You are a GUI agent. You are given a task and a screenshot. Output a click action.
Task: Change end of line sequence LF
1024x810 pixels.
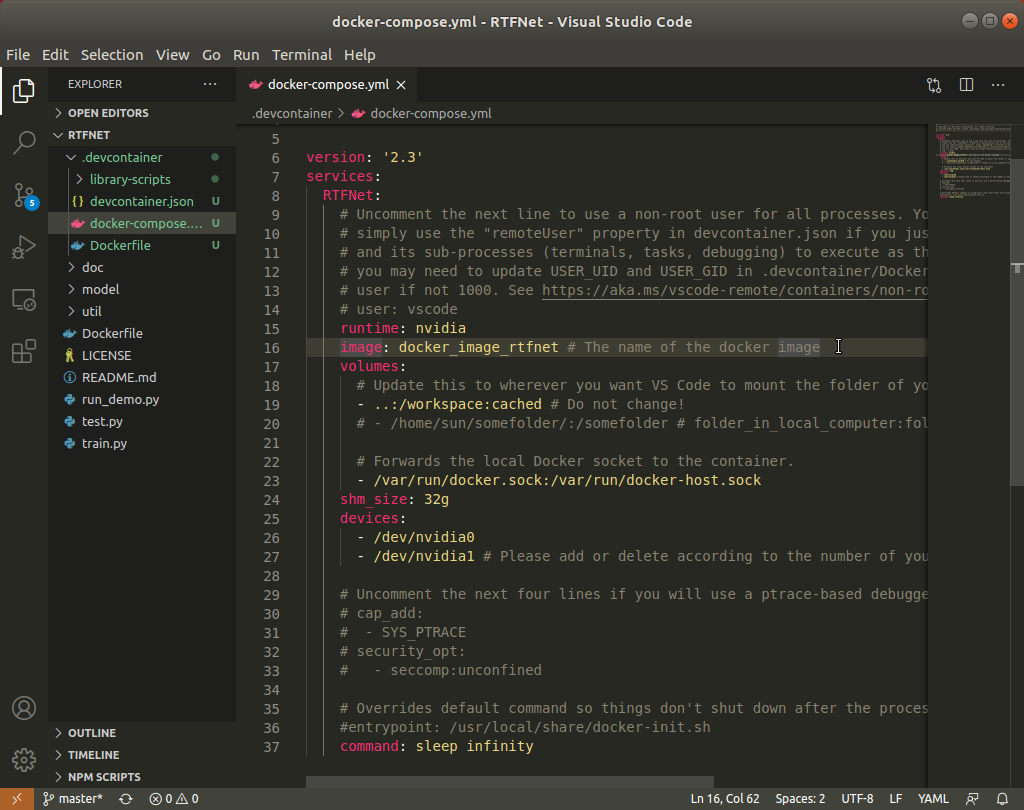895,799
